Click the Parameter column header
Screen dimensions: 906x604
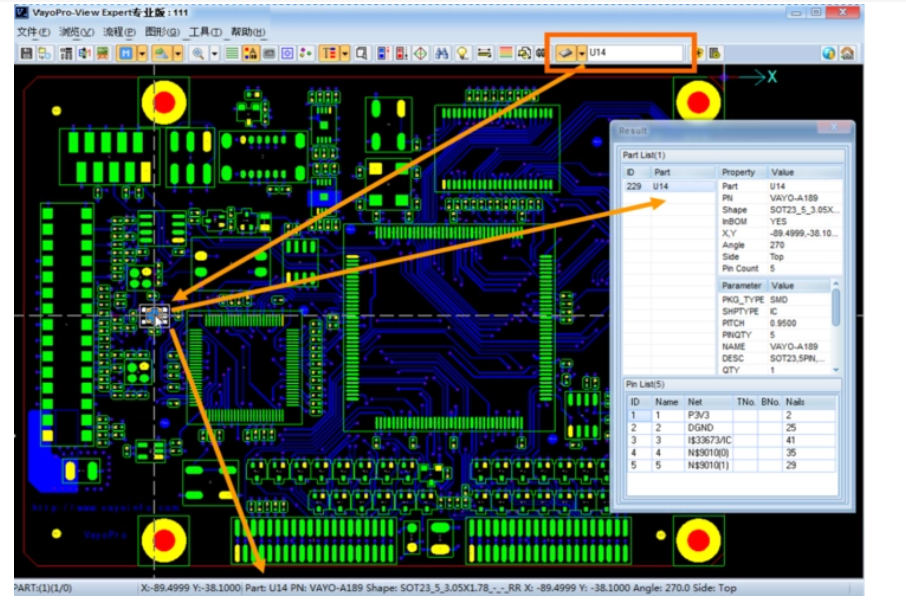click(741, 286)
